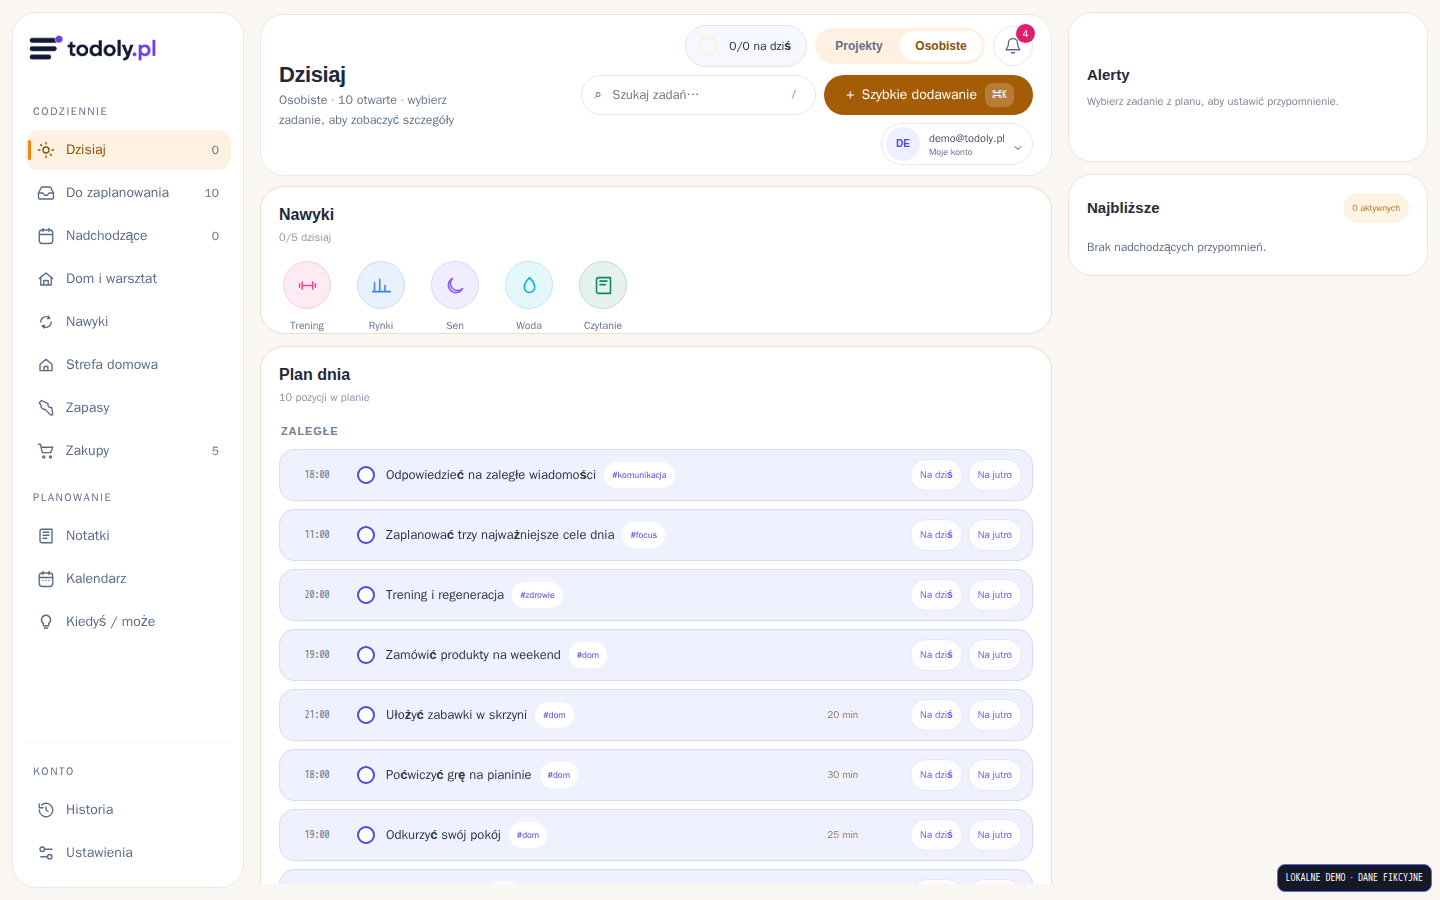Set Odkurzyć swój pokój to Na dziś
1440x900 pixels.
click(936, 835)
